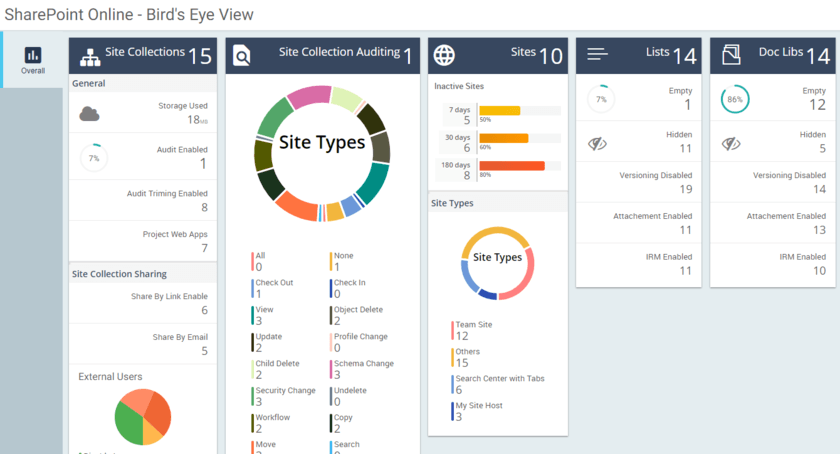Click the 86% Empty circle in Doc Libs

tap(735, 99)
